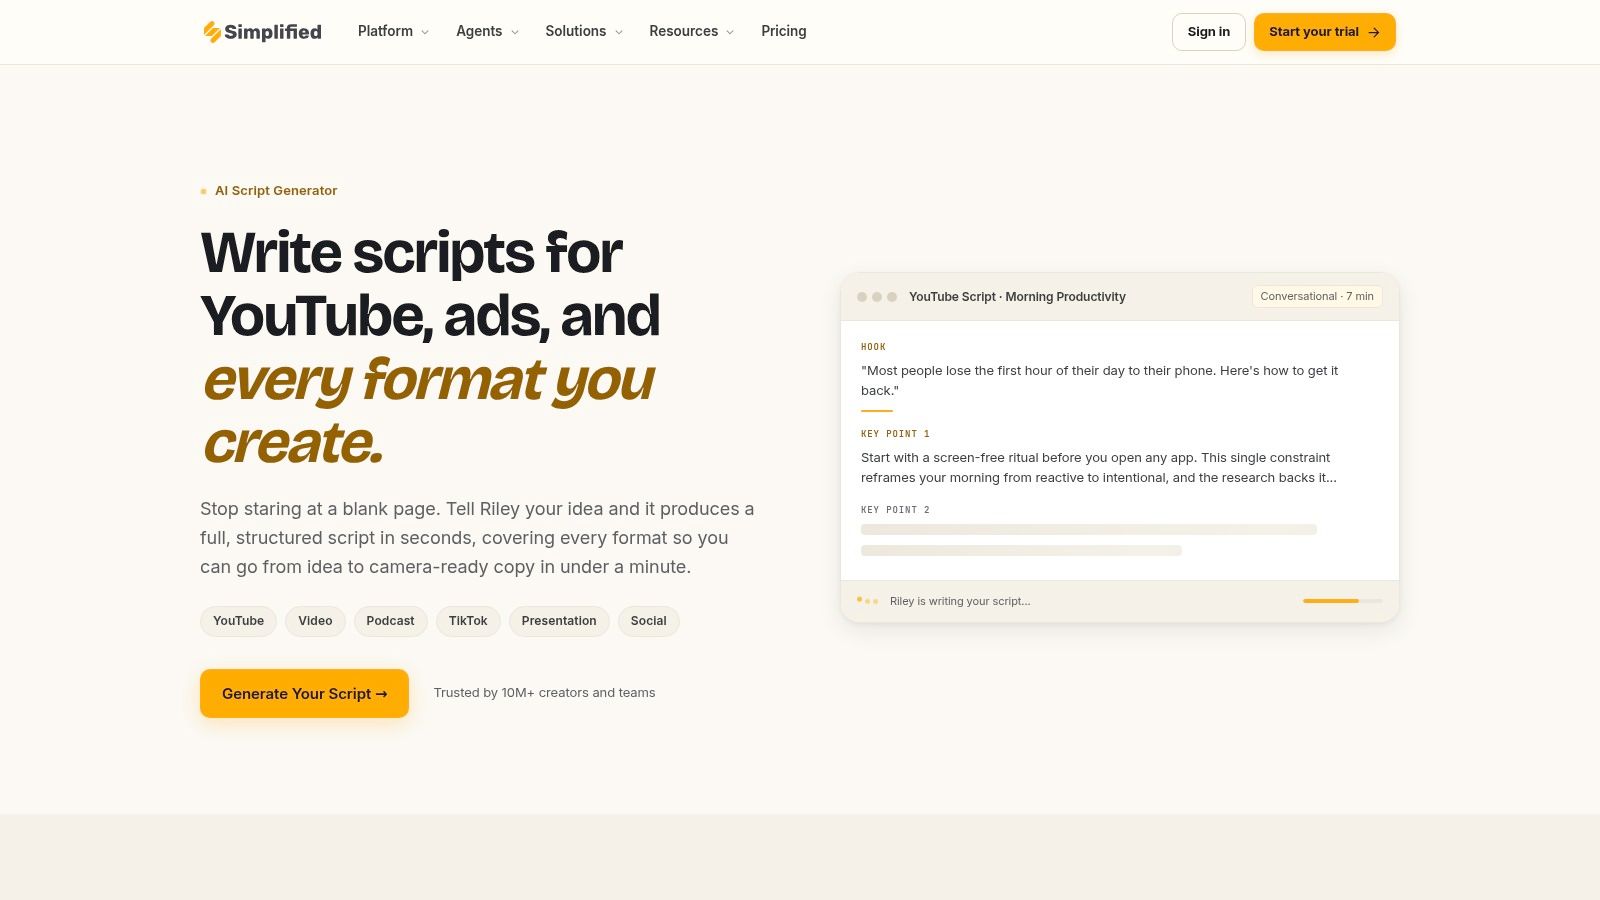Viewport: 1600px width, 900px height.
Task: Click the HOOK section label
Action: [873, 347]
